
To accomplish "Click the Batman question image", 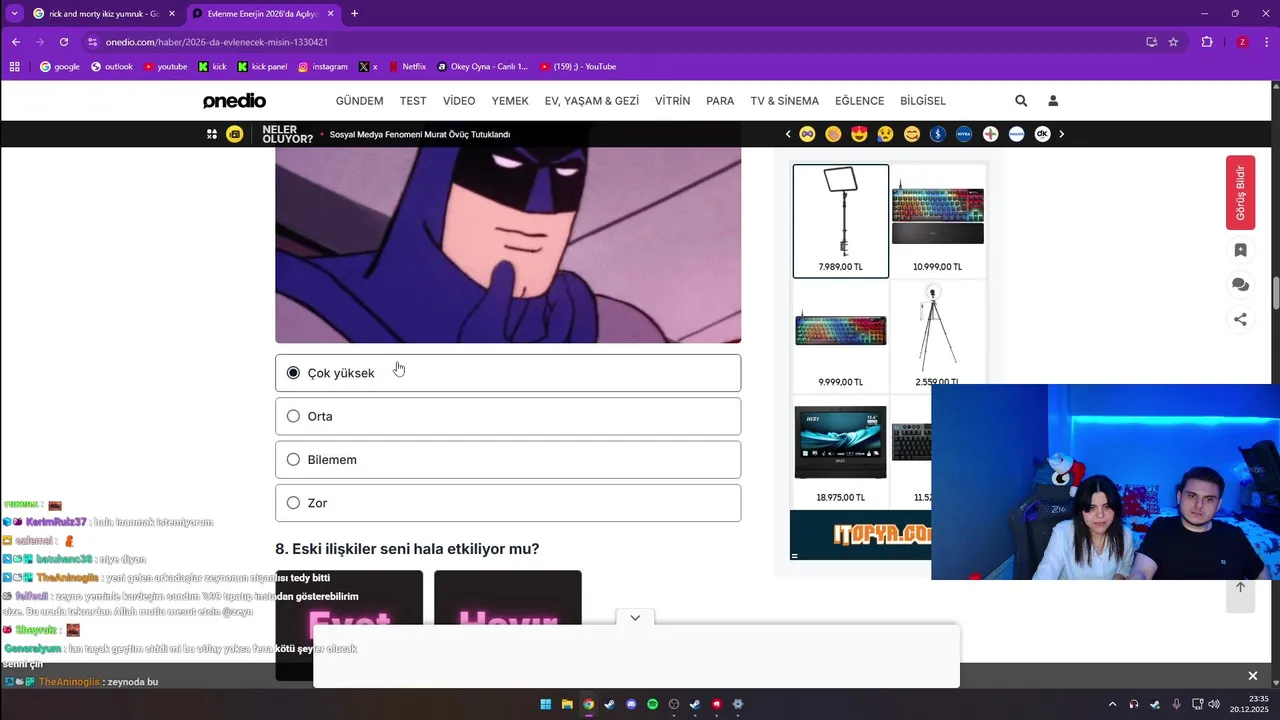I will point(508,245).
